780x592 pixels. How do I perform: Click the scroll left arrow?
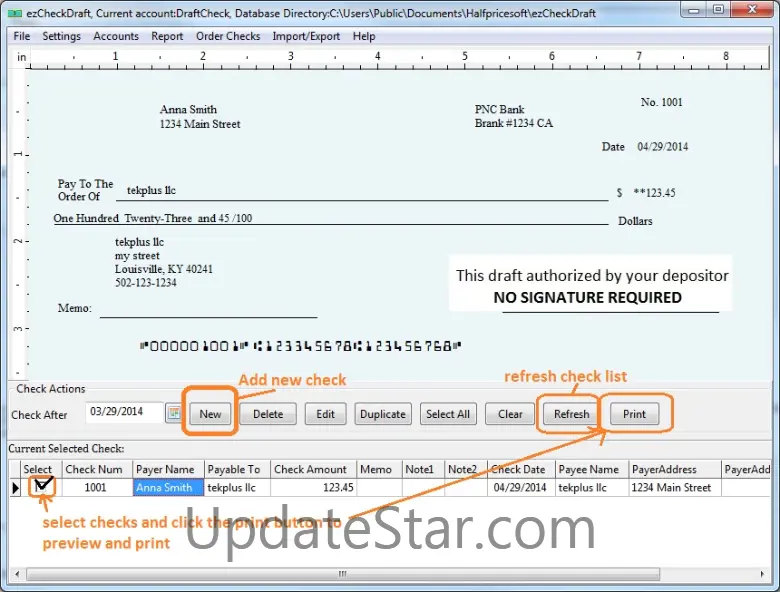pos(17,574)
